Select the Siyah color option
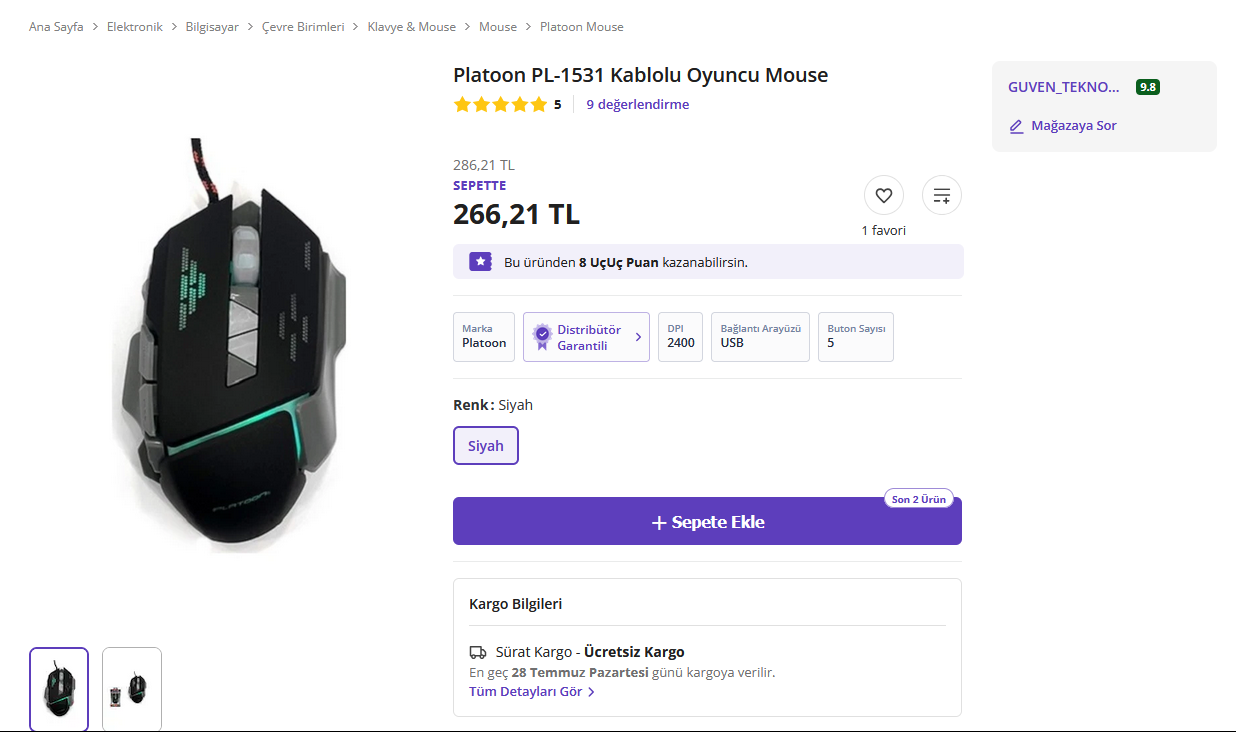 [486, 446]
